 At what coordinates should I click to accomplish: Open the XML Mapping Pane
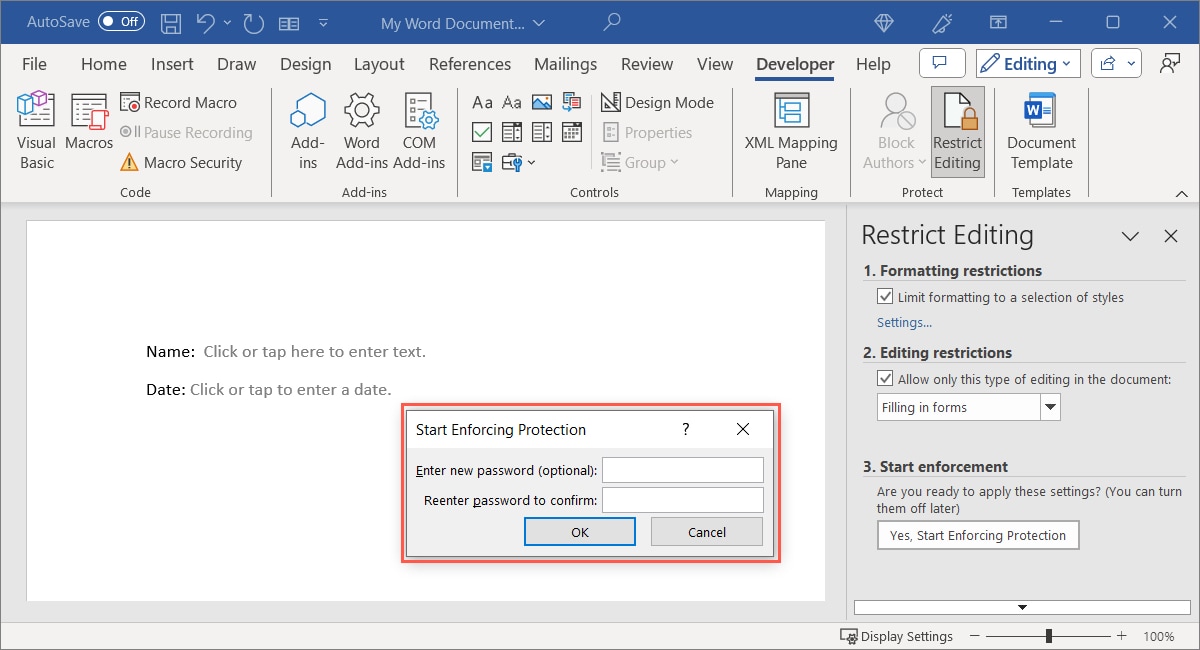791,130
